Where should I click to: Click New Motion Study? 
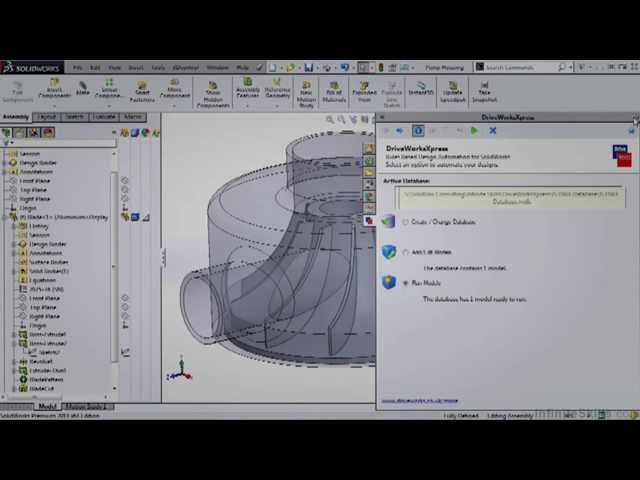point(306,94)
